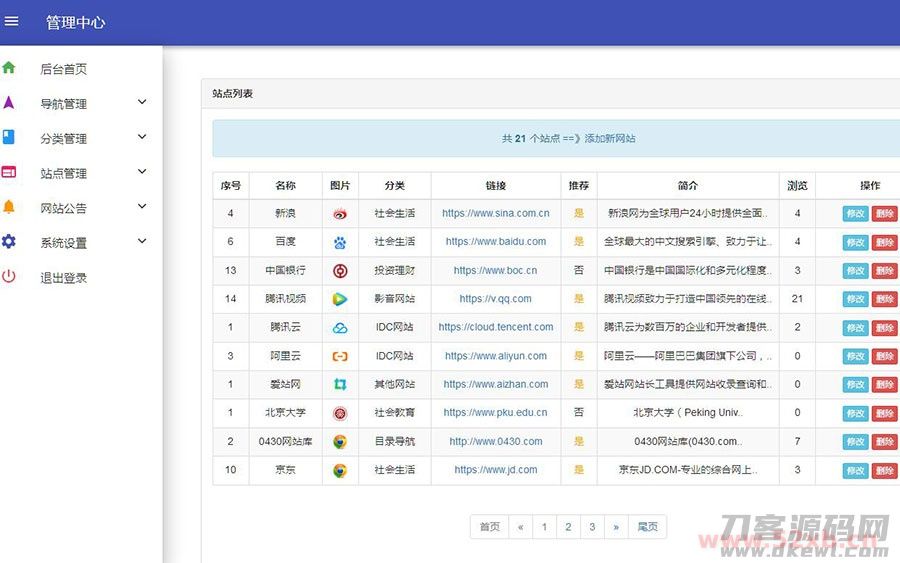
Task: Go to page 2 in pagination
Action: (568, 527)
